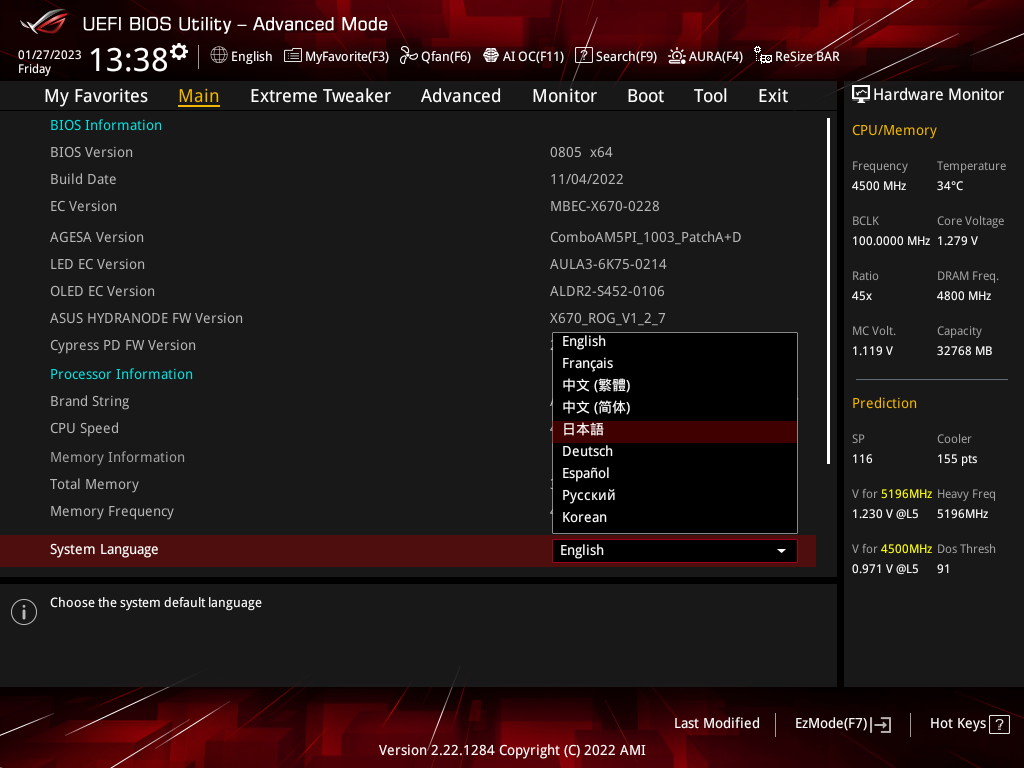Image resolution: width=1024 pixels, height=768 pixels.
Task: Click the Brand String label
Action: click(x=89, y=402)
